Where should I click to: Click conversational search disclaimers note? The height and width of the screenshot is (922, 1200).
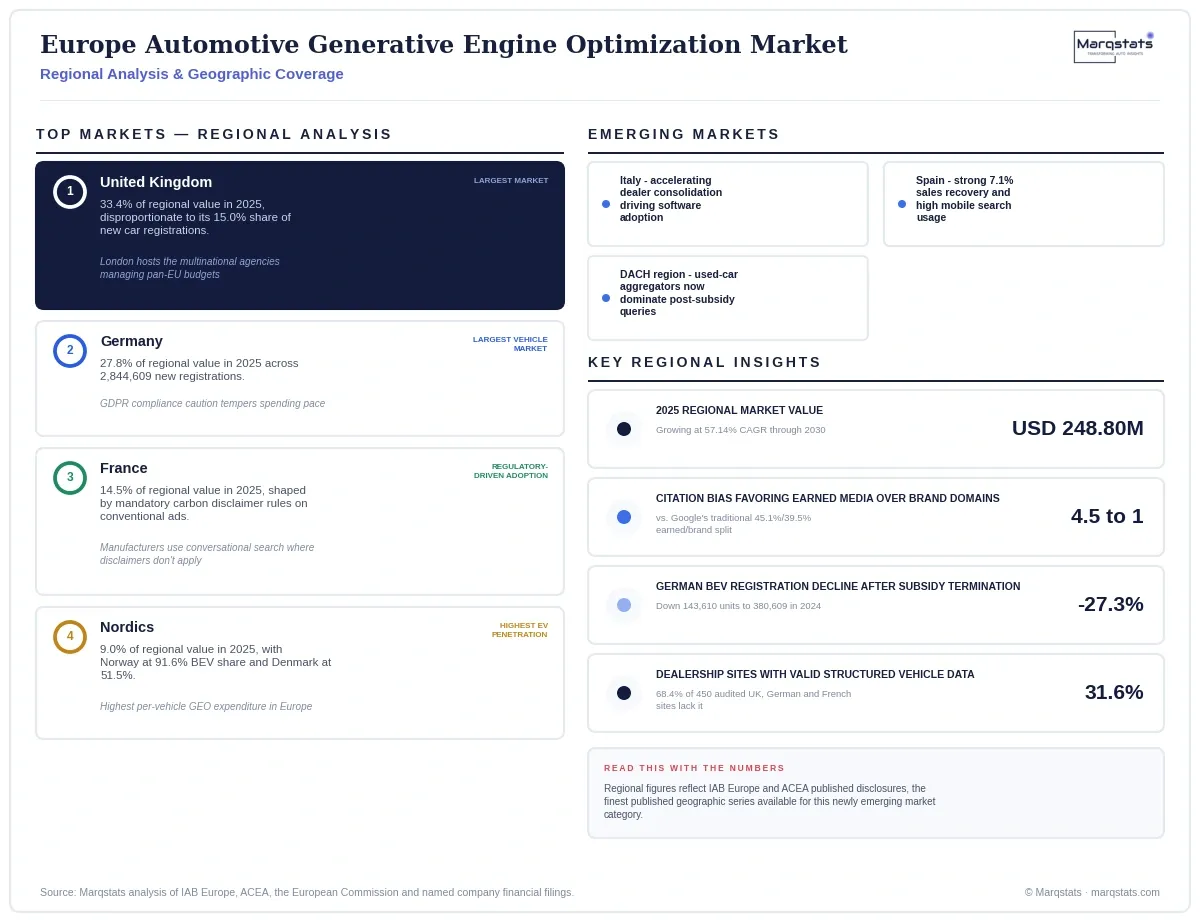click(207, 554)
